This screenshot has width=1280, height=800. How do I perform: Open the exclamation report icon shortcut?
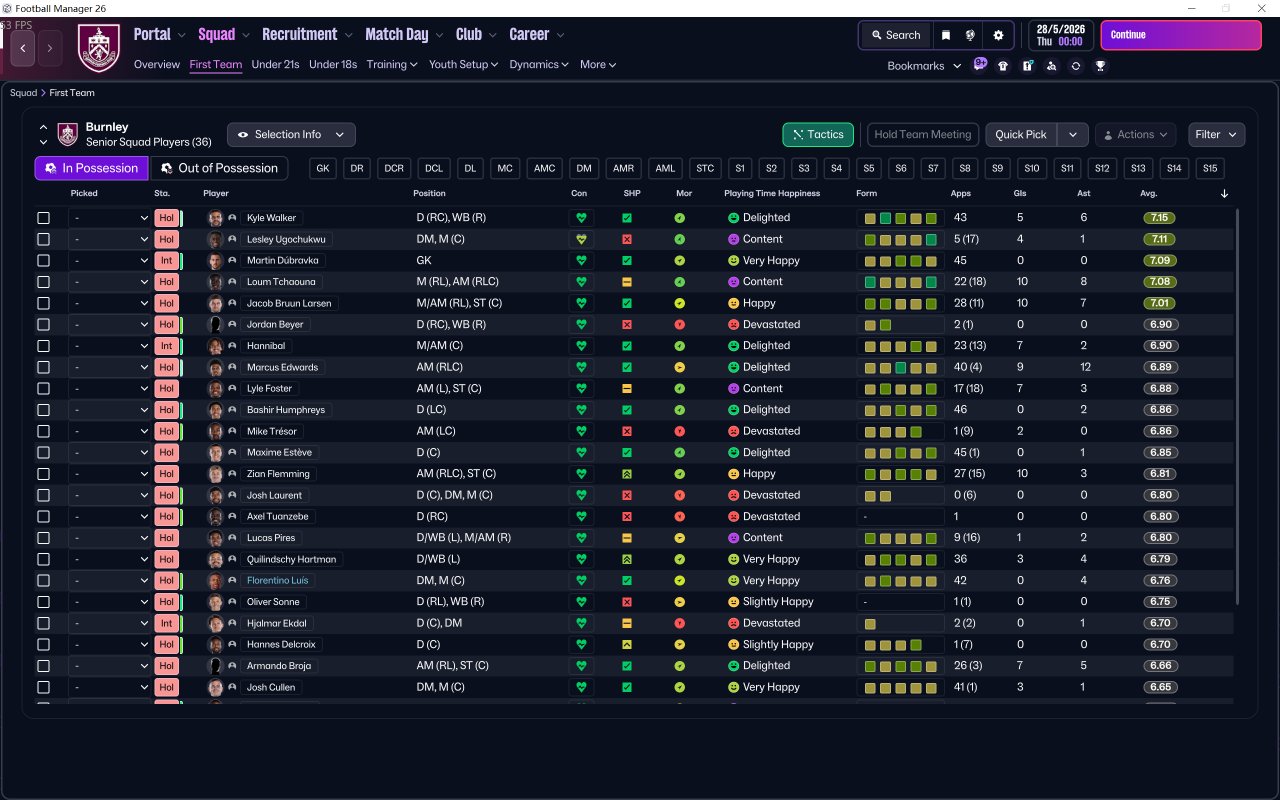(x=1027, y=66)
